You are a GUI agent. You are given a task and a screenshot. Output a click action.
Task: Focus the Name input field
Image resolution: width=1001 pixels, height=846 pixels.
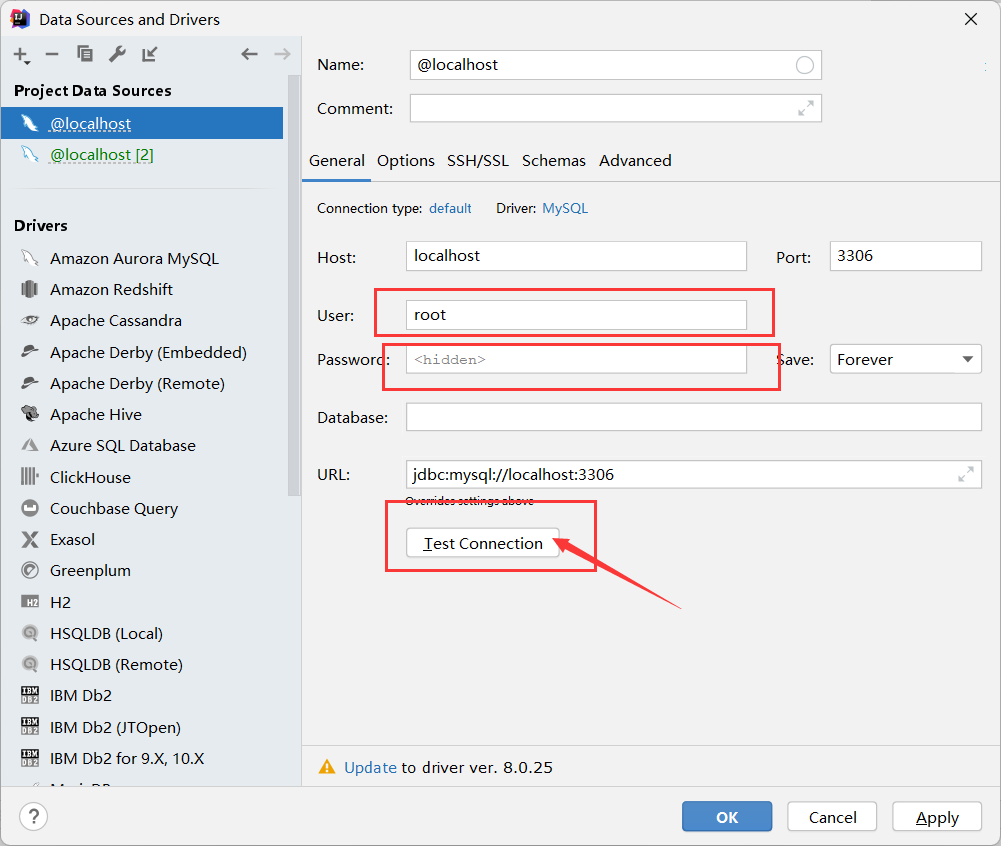pyautogui.click(x=615, y=65)
